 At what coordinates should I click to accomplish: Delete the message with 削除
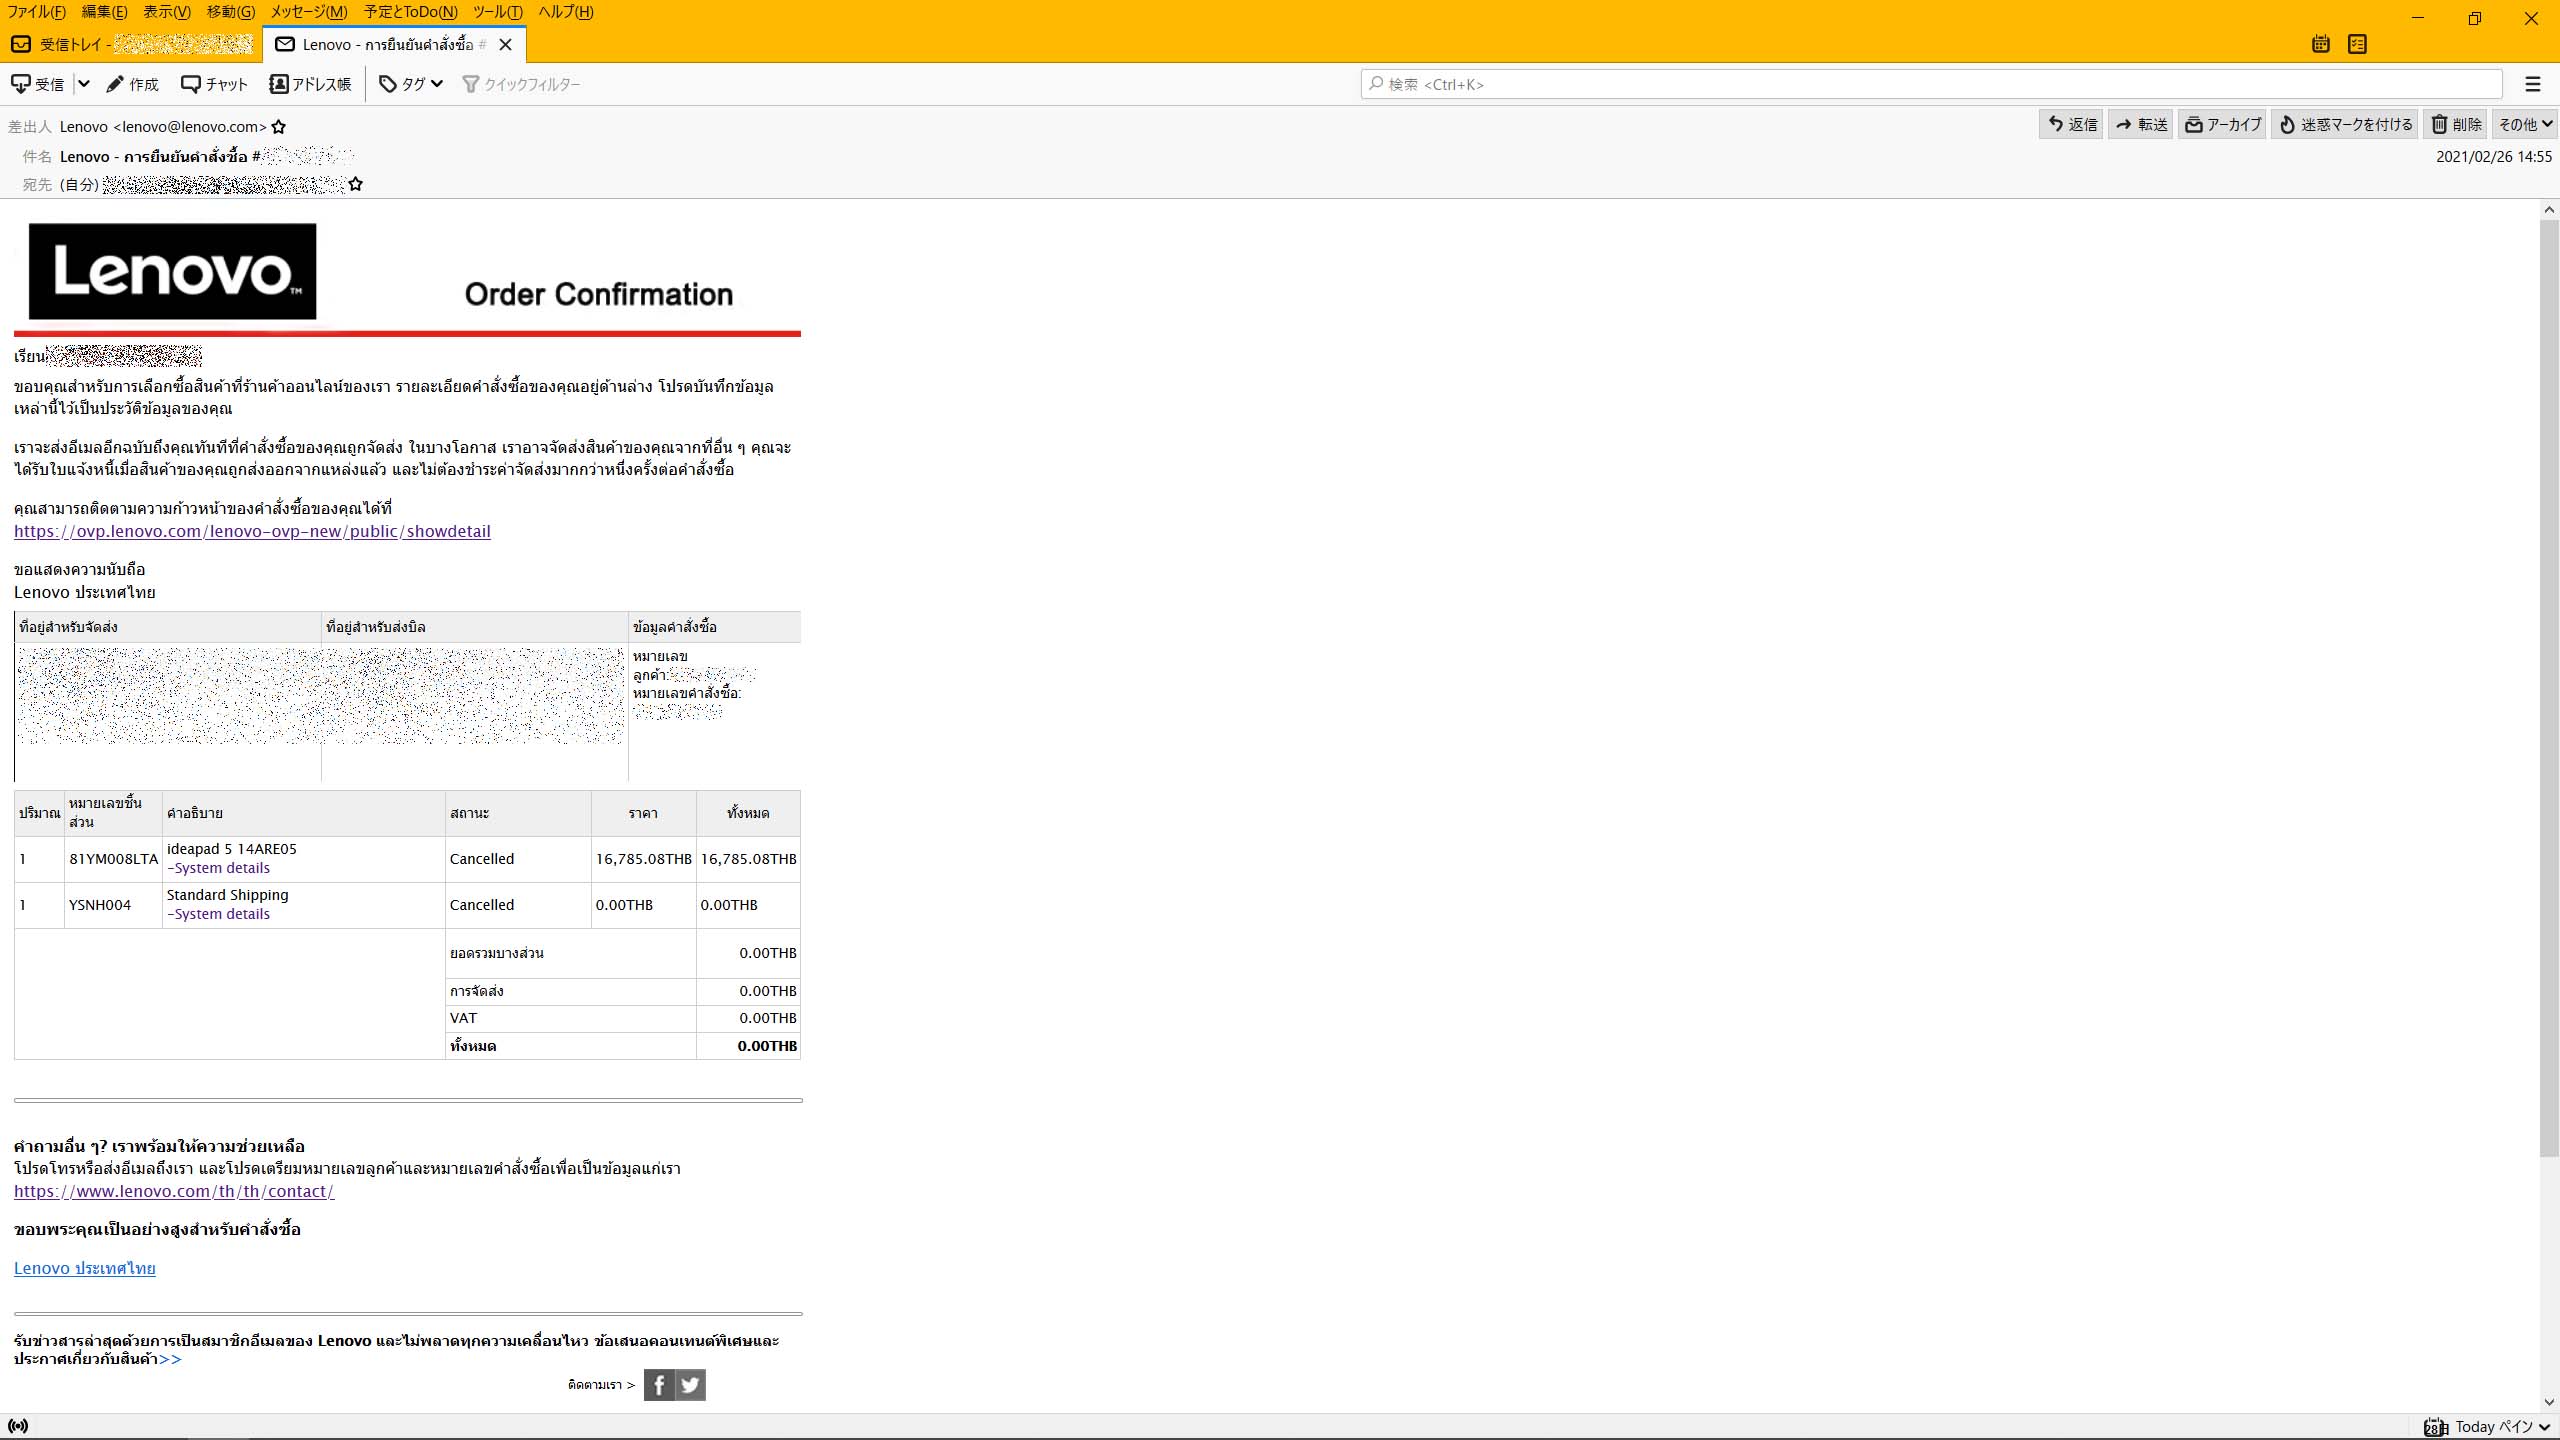(x=2456, y=124)
